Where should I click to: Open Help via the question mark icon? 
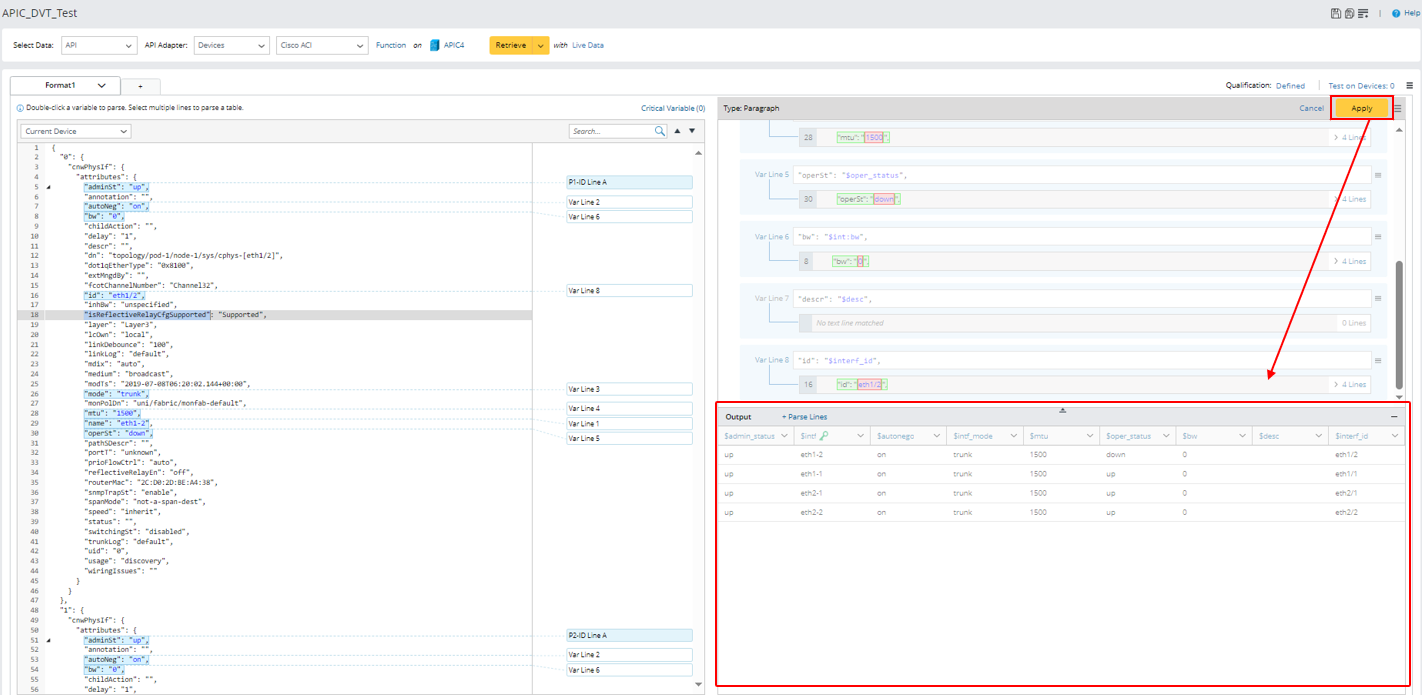coord(1397,14)
